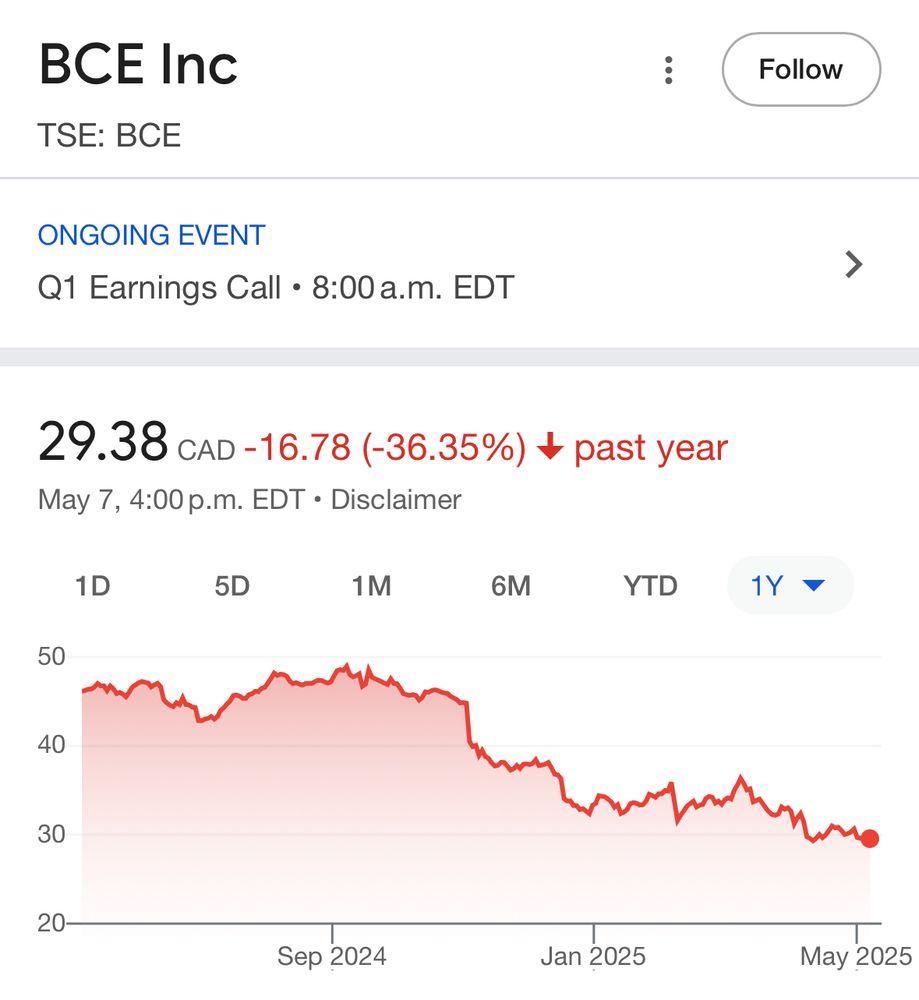The image size is (919, 1000).
Task: Click the May 2025 axis marker
Action: click(856, 956)
